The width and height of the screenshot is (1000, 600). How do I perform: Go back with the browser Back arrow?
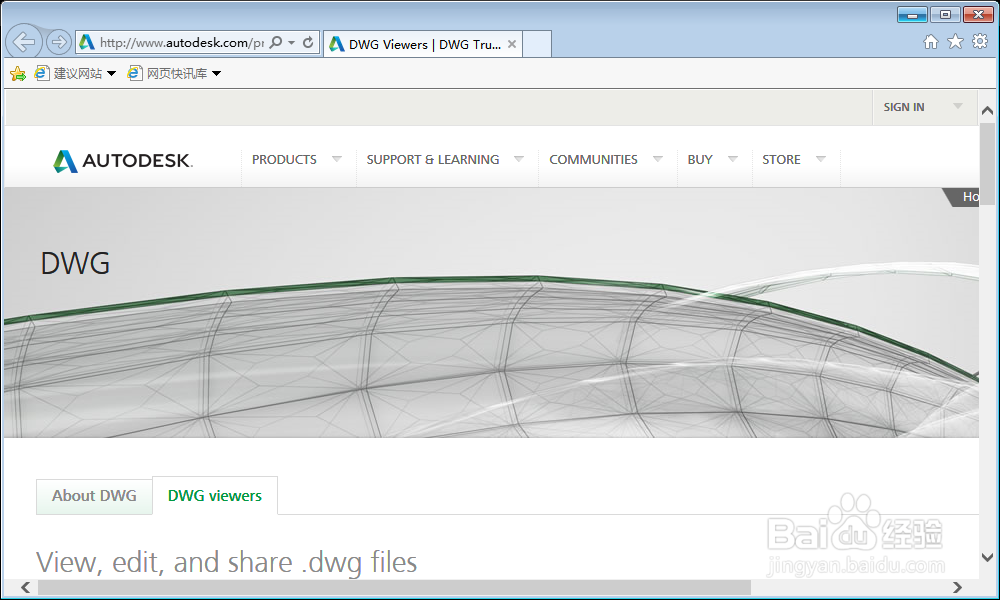coord(24,42)
